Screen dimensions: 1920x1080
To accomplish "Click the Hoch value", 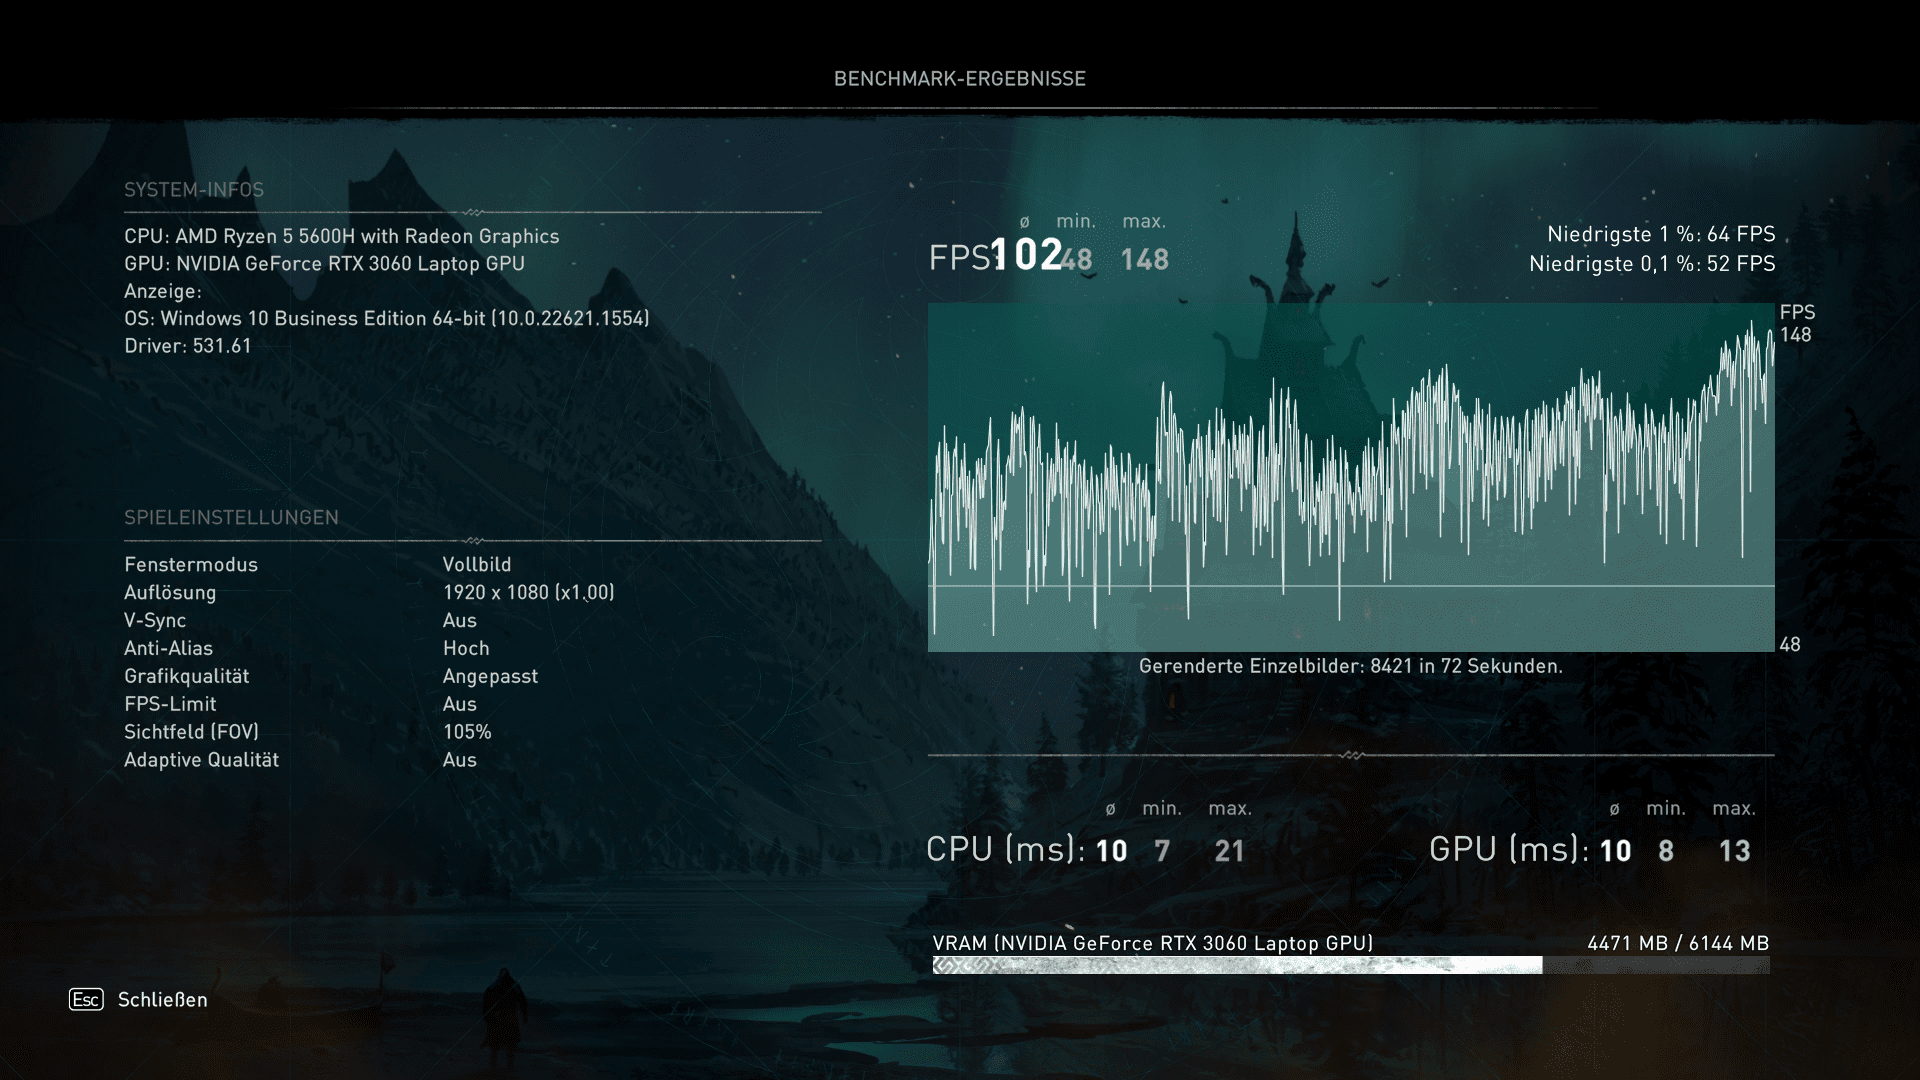I will 466,648.
